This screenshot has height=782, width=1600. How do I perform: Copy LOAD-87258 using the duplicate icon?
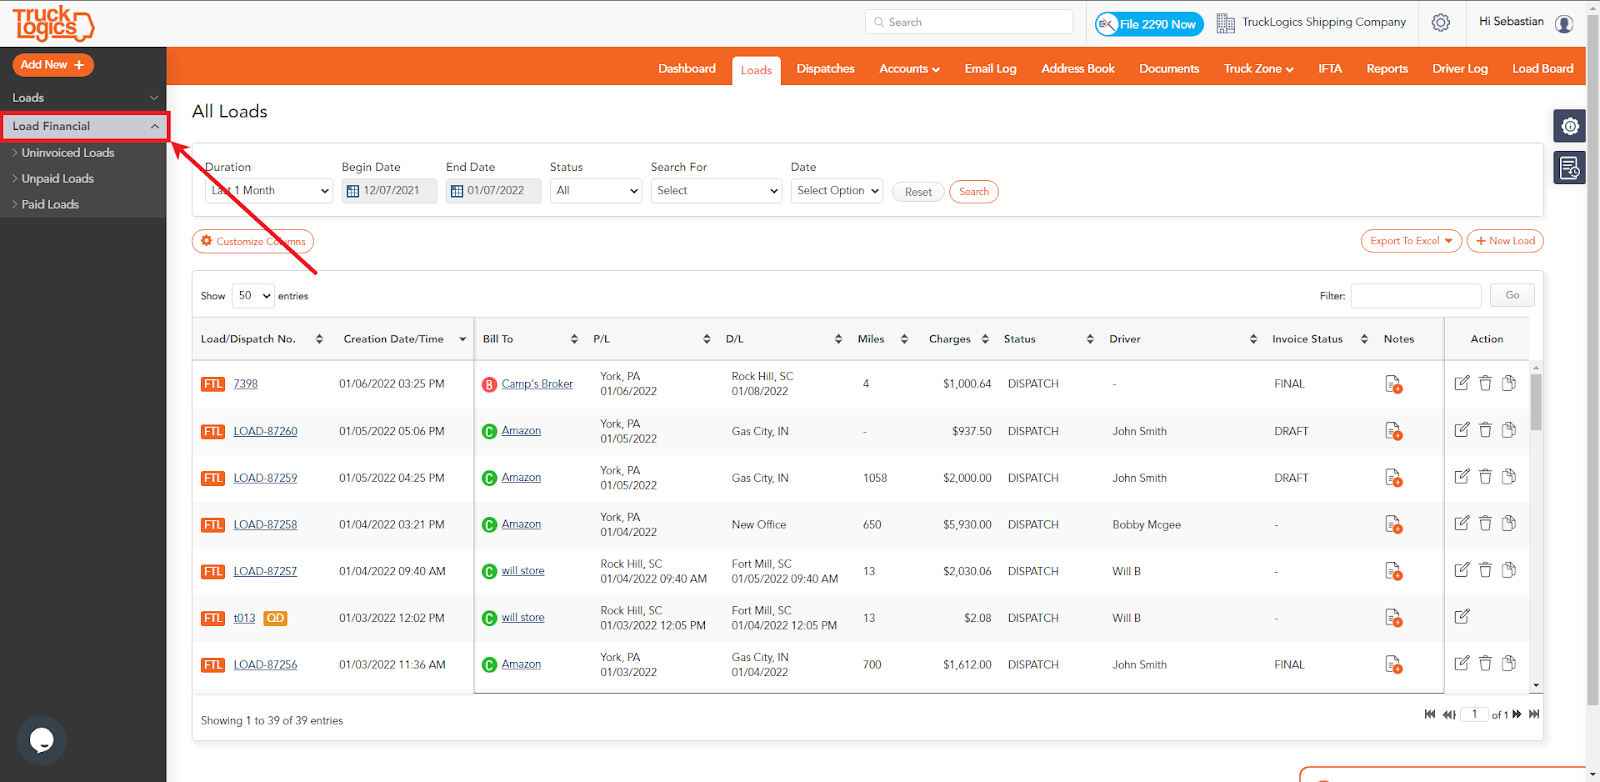[1509, 523]
